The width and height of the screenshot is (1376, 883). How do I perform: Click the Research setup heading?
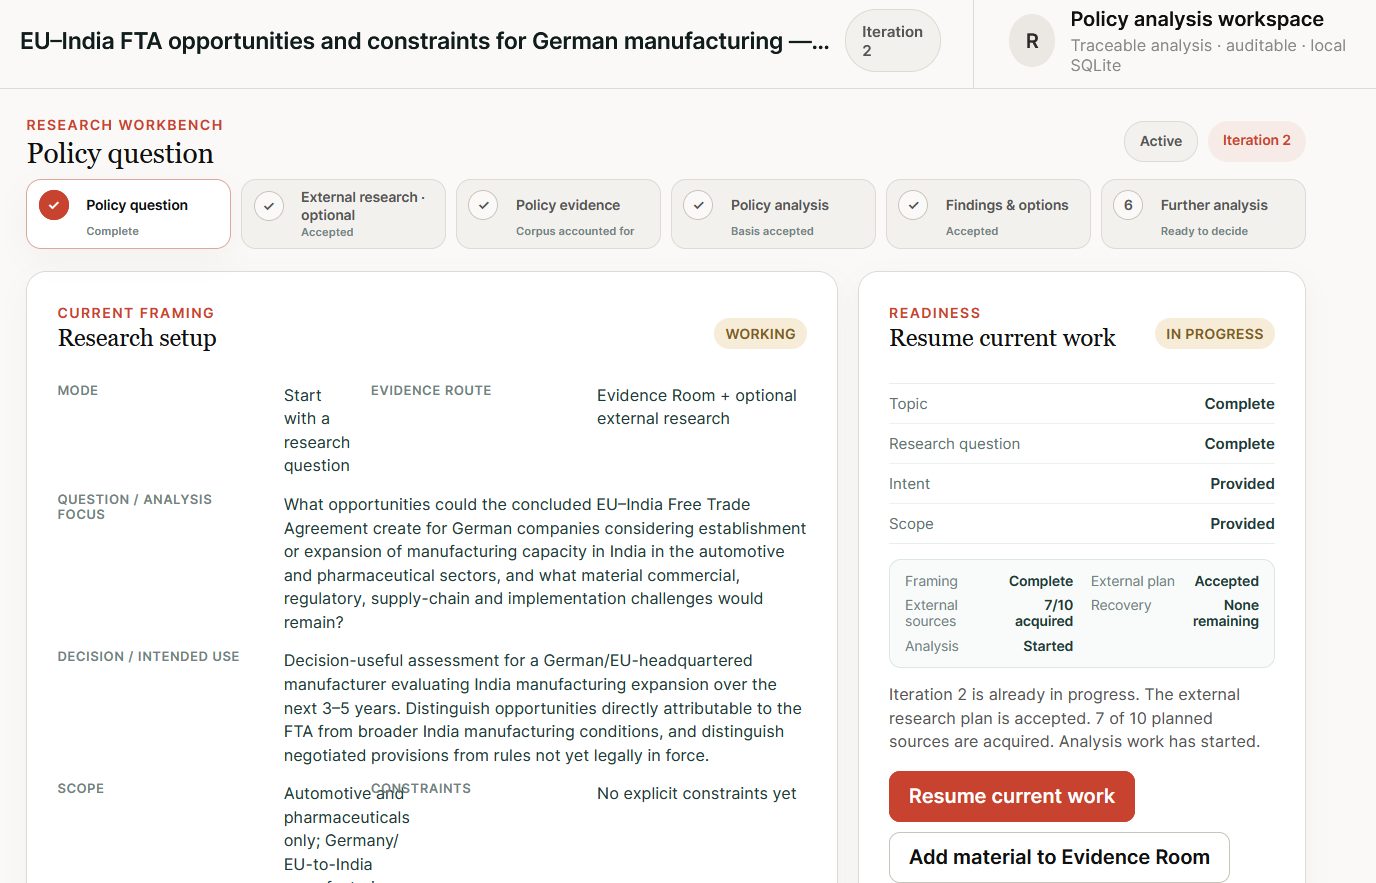(137, 338)
